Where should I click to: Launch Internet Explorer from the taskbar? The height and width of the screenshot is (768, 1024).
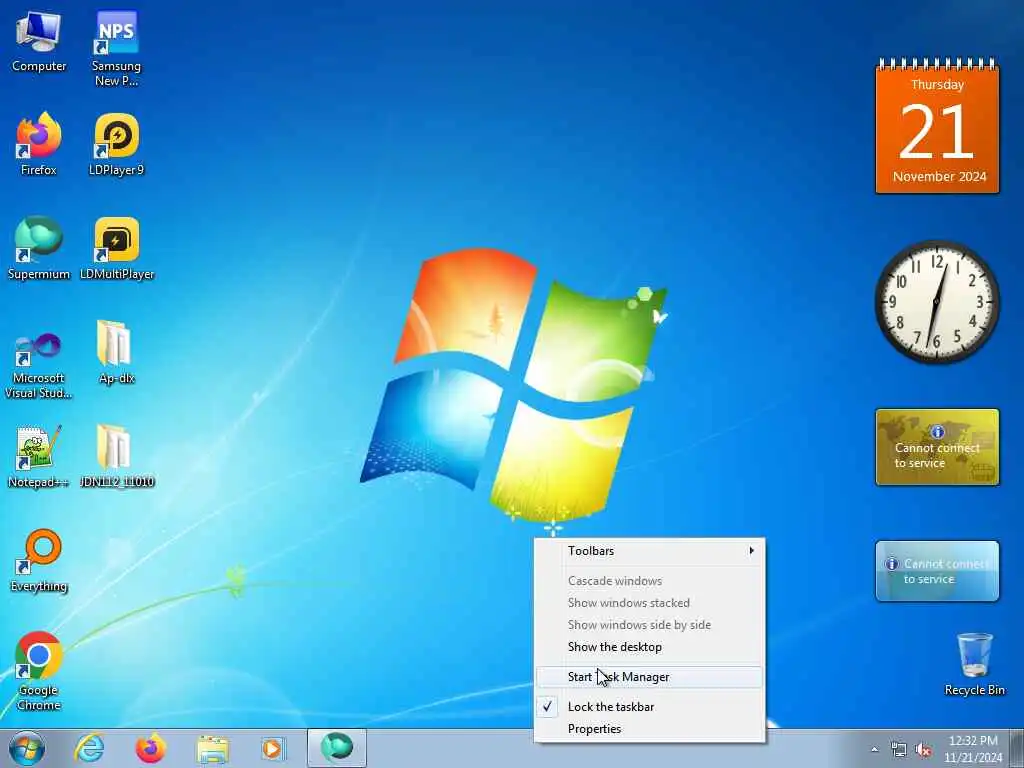tap(89, 749)
